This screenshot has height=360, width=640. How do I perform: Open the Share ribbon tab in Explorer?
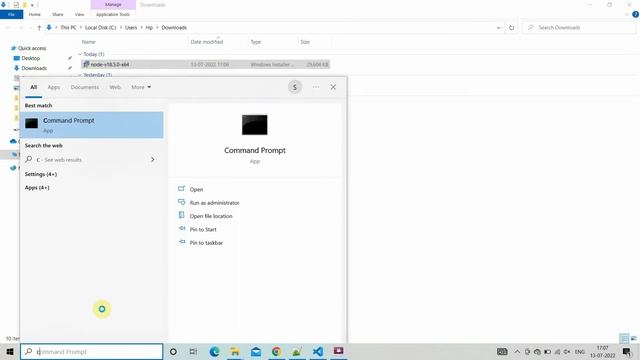tap(58, 14)
